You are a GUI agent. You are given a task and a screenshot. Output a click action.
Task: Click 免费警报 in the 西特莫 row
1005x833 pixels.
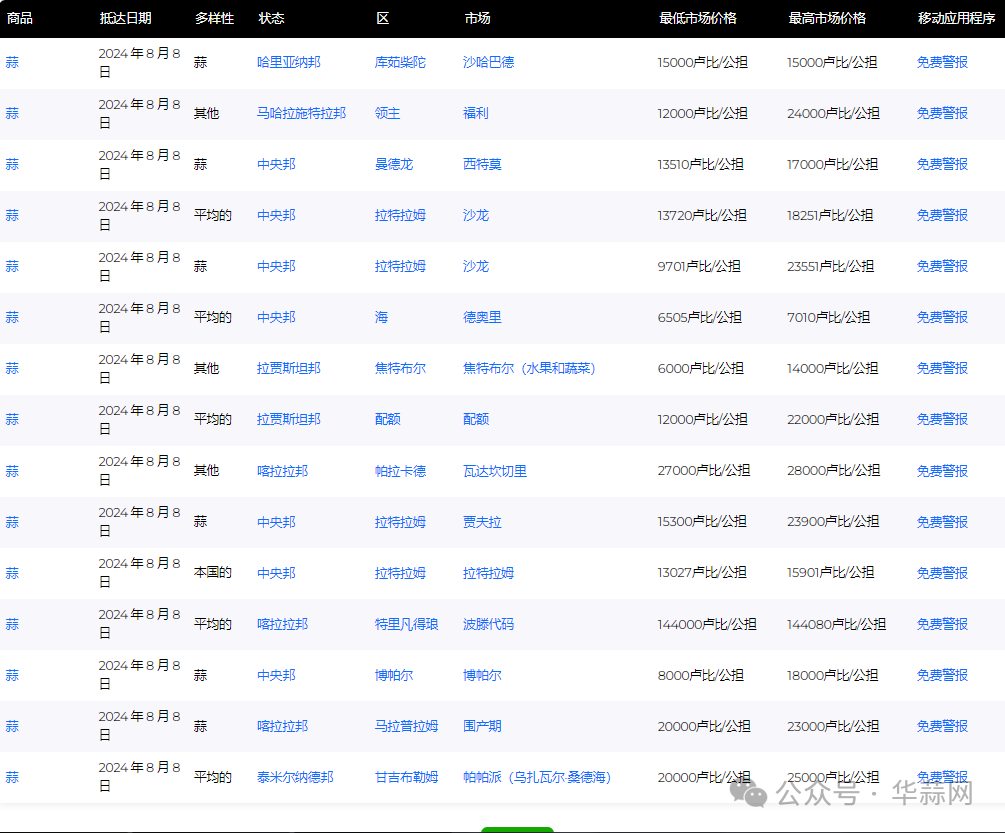tap(942, 164)
